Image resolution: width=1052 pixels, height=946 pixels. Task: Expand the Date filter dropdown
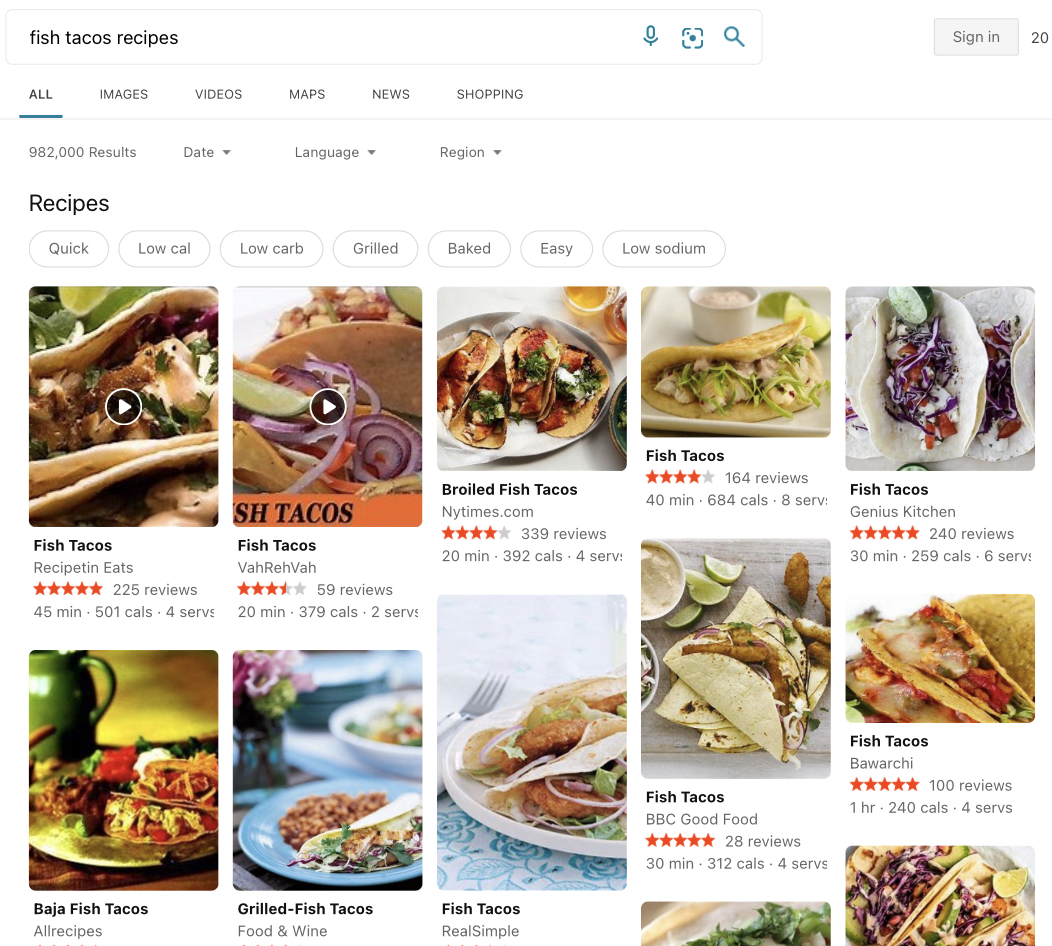click(207, 152)
